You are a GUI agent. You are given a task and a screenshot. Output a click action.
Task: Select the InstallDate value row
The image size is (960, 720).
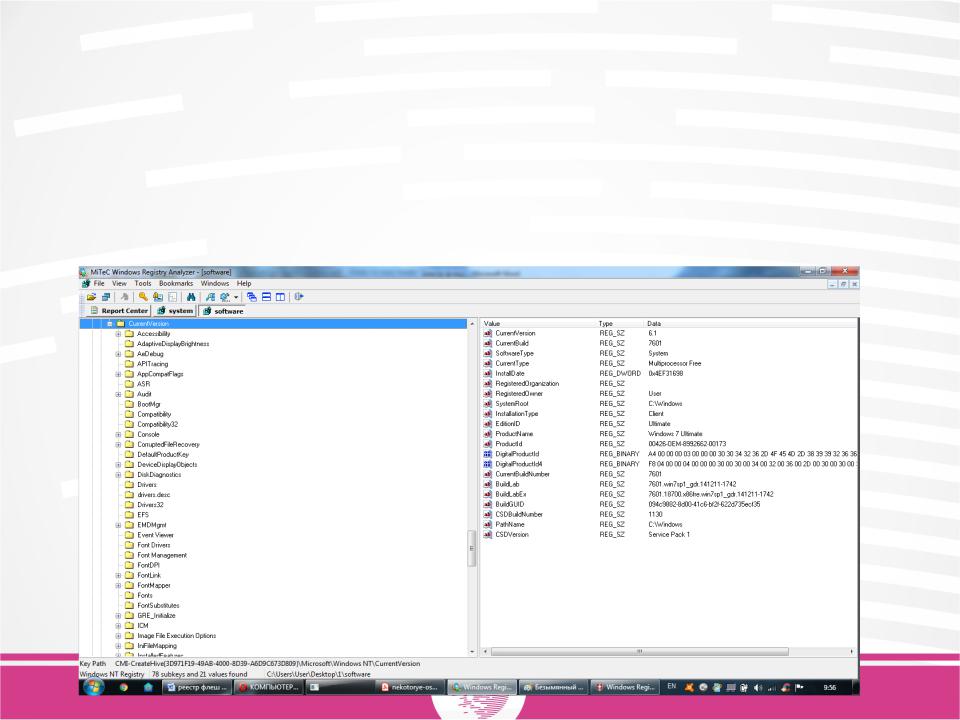[x=669, y=373]
